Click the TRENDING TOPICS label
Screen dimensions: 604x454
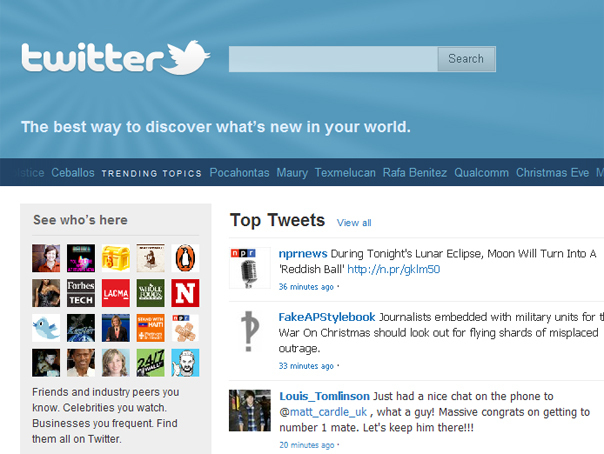click(152, 173)
